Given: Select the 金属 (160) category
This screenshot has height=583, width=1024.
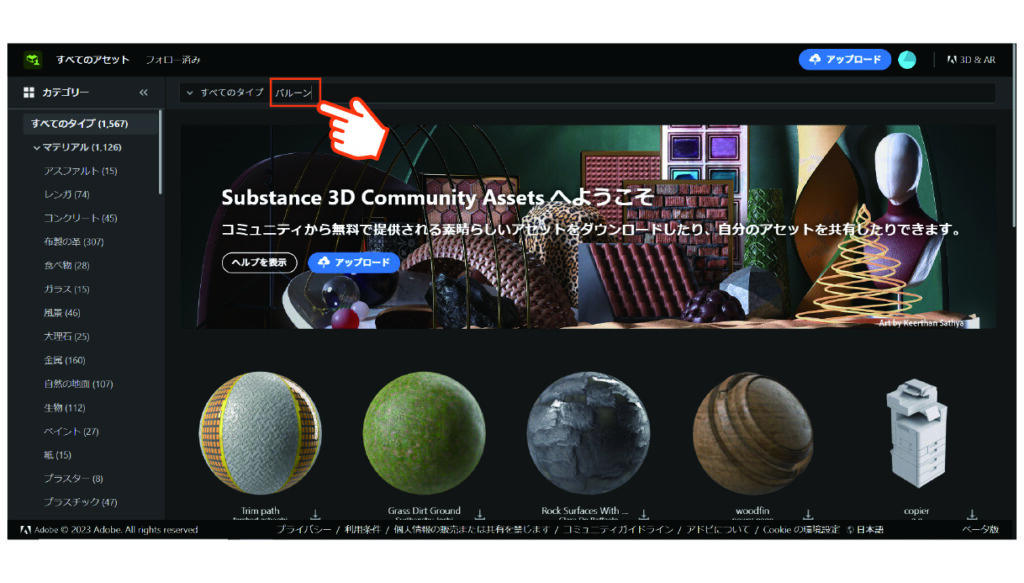Looking at the screenshot, I should [x=65, y=360].
